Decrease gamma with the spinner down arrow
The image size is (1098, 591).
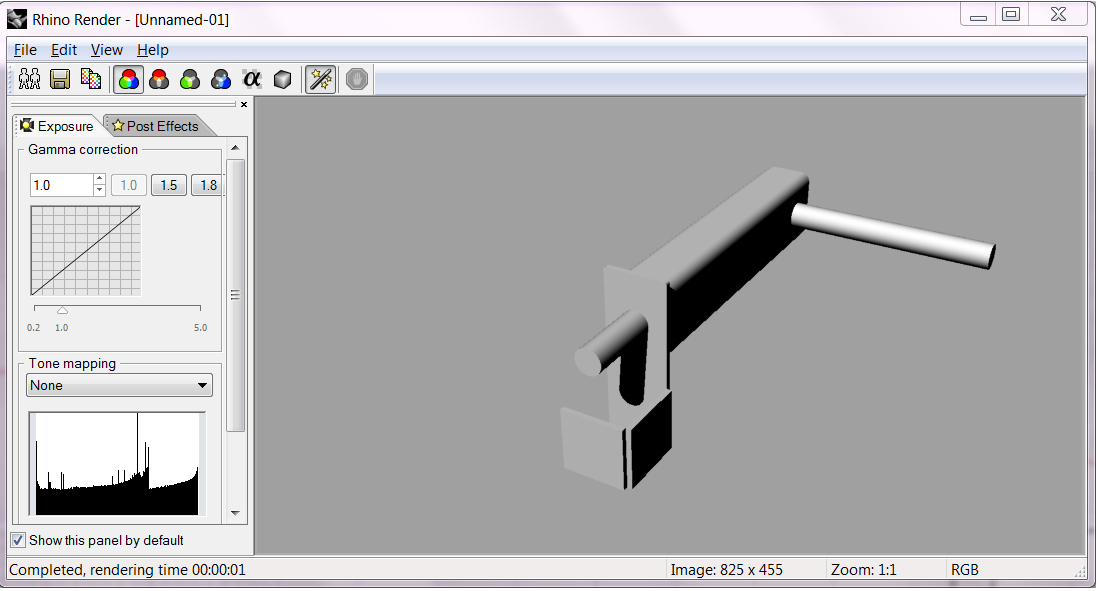click(x=99, y=190)
